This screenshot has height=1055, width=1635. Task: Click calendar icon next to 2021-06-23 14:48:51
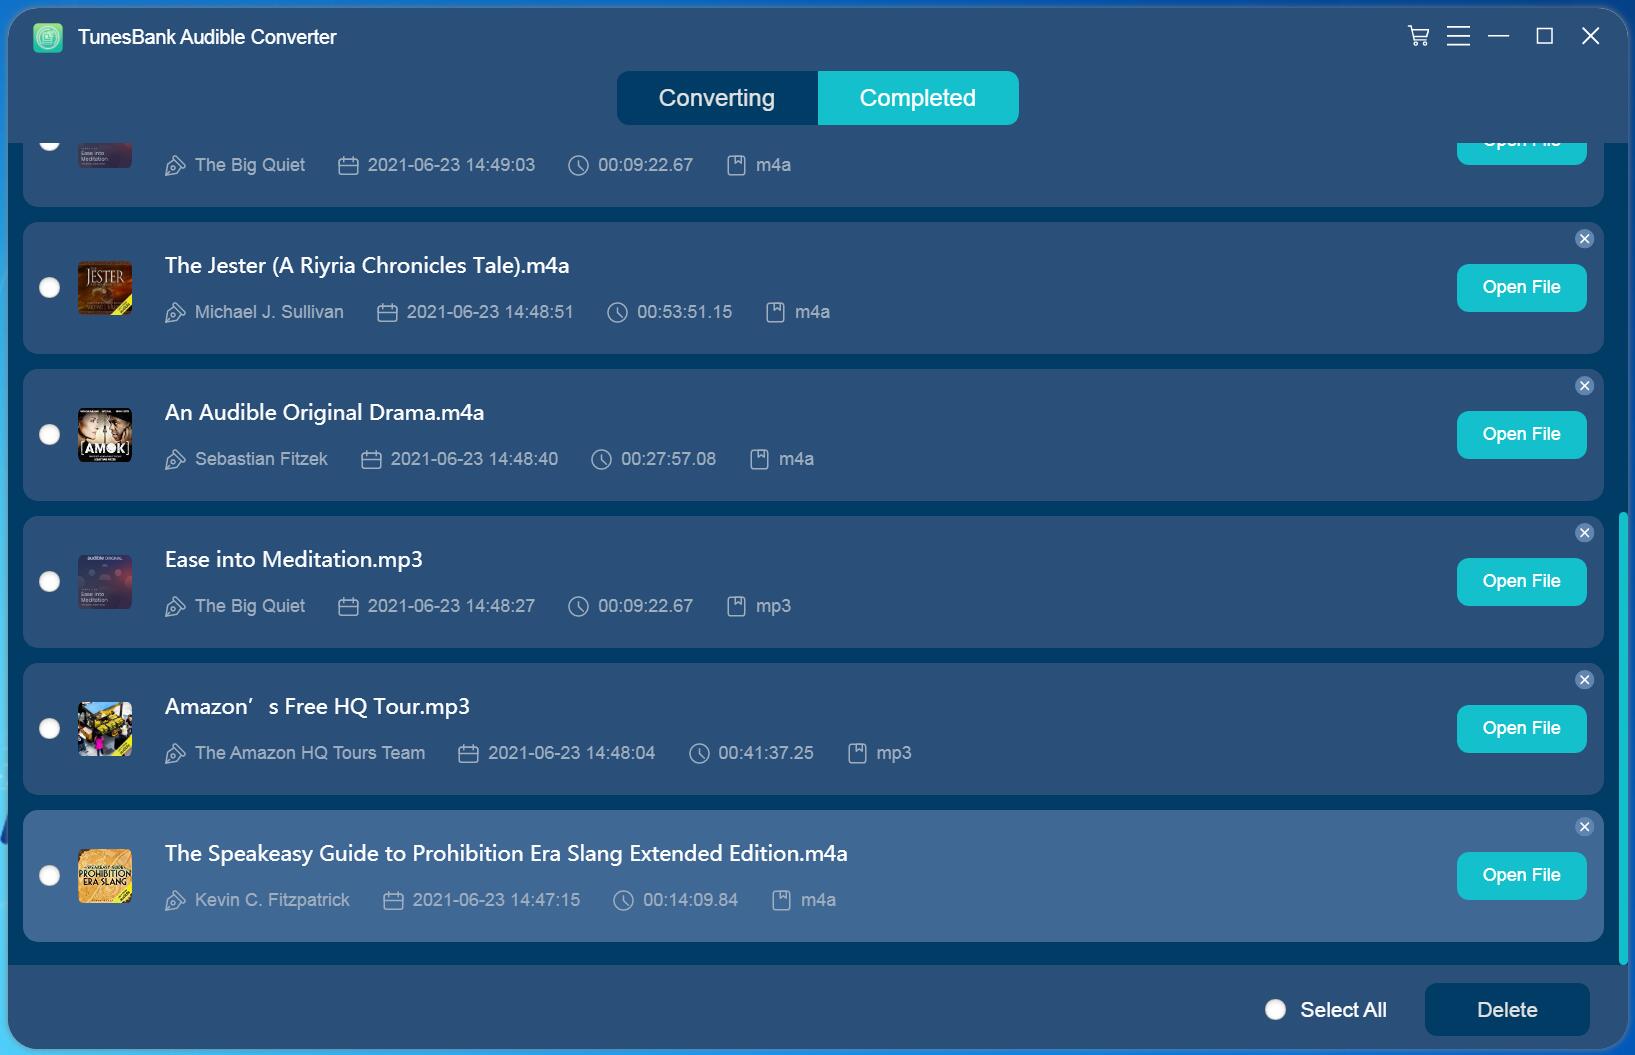(x=387, y=313)
